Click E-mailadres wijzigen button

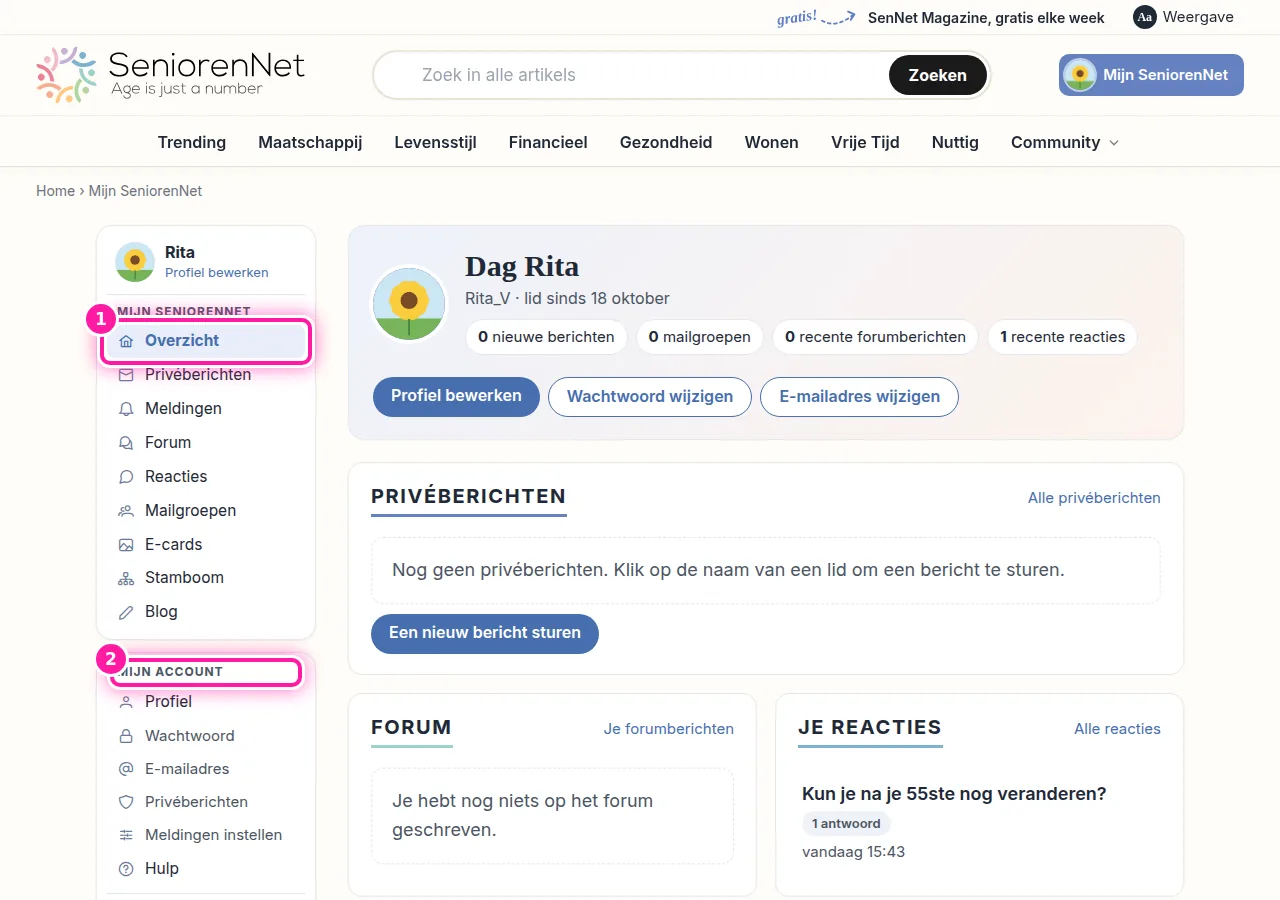point(860,396)
